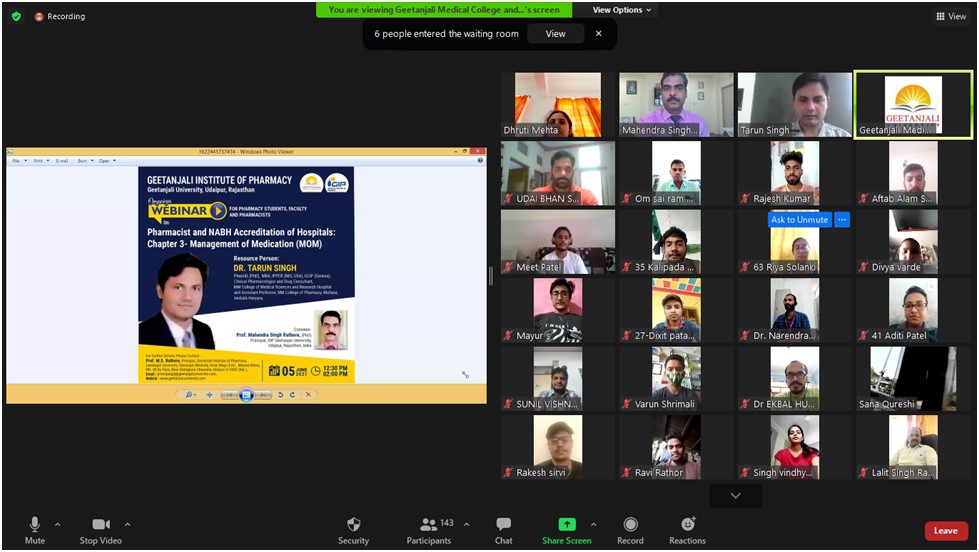Image resolution: width=979 pixels, height=552 pixels.
Task: Select Geetanjali Medical College tile
Action: pyautogui.click(x=913, y=104)
